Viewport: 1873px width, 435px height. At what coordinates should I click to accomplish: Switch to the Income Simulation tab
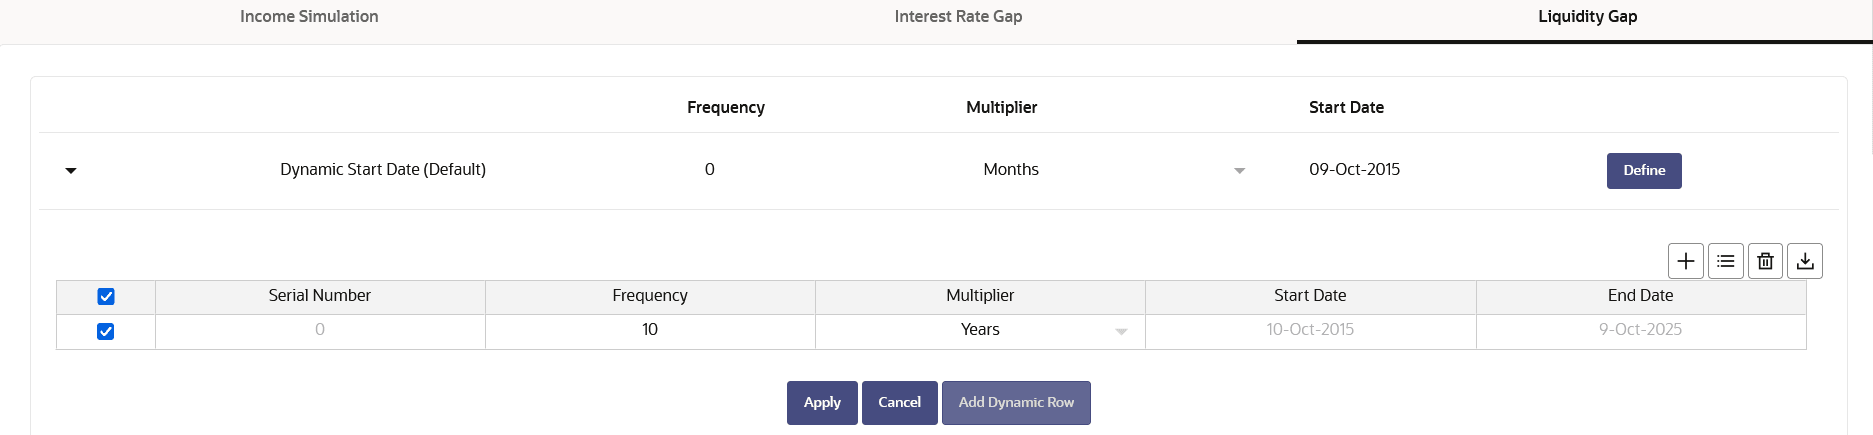pyautogui.click(x=309, y=17)
